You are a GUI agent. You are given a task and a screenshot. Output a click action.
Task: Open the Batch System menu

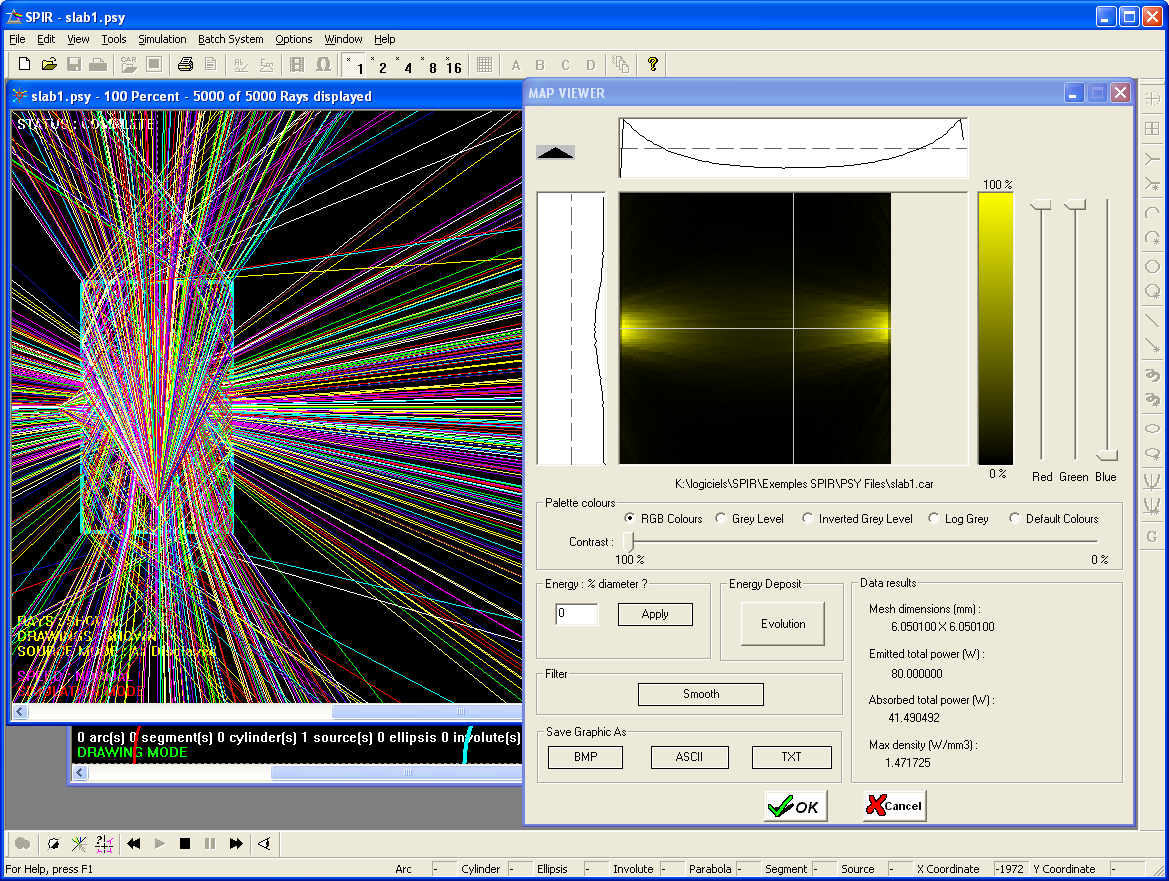(231, 39)
